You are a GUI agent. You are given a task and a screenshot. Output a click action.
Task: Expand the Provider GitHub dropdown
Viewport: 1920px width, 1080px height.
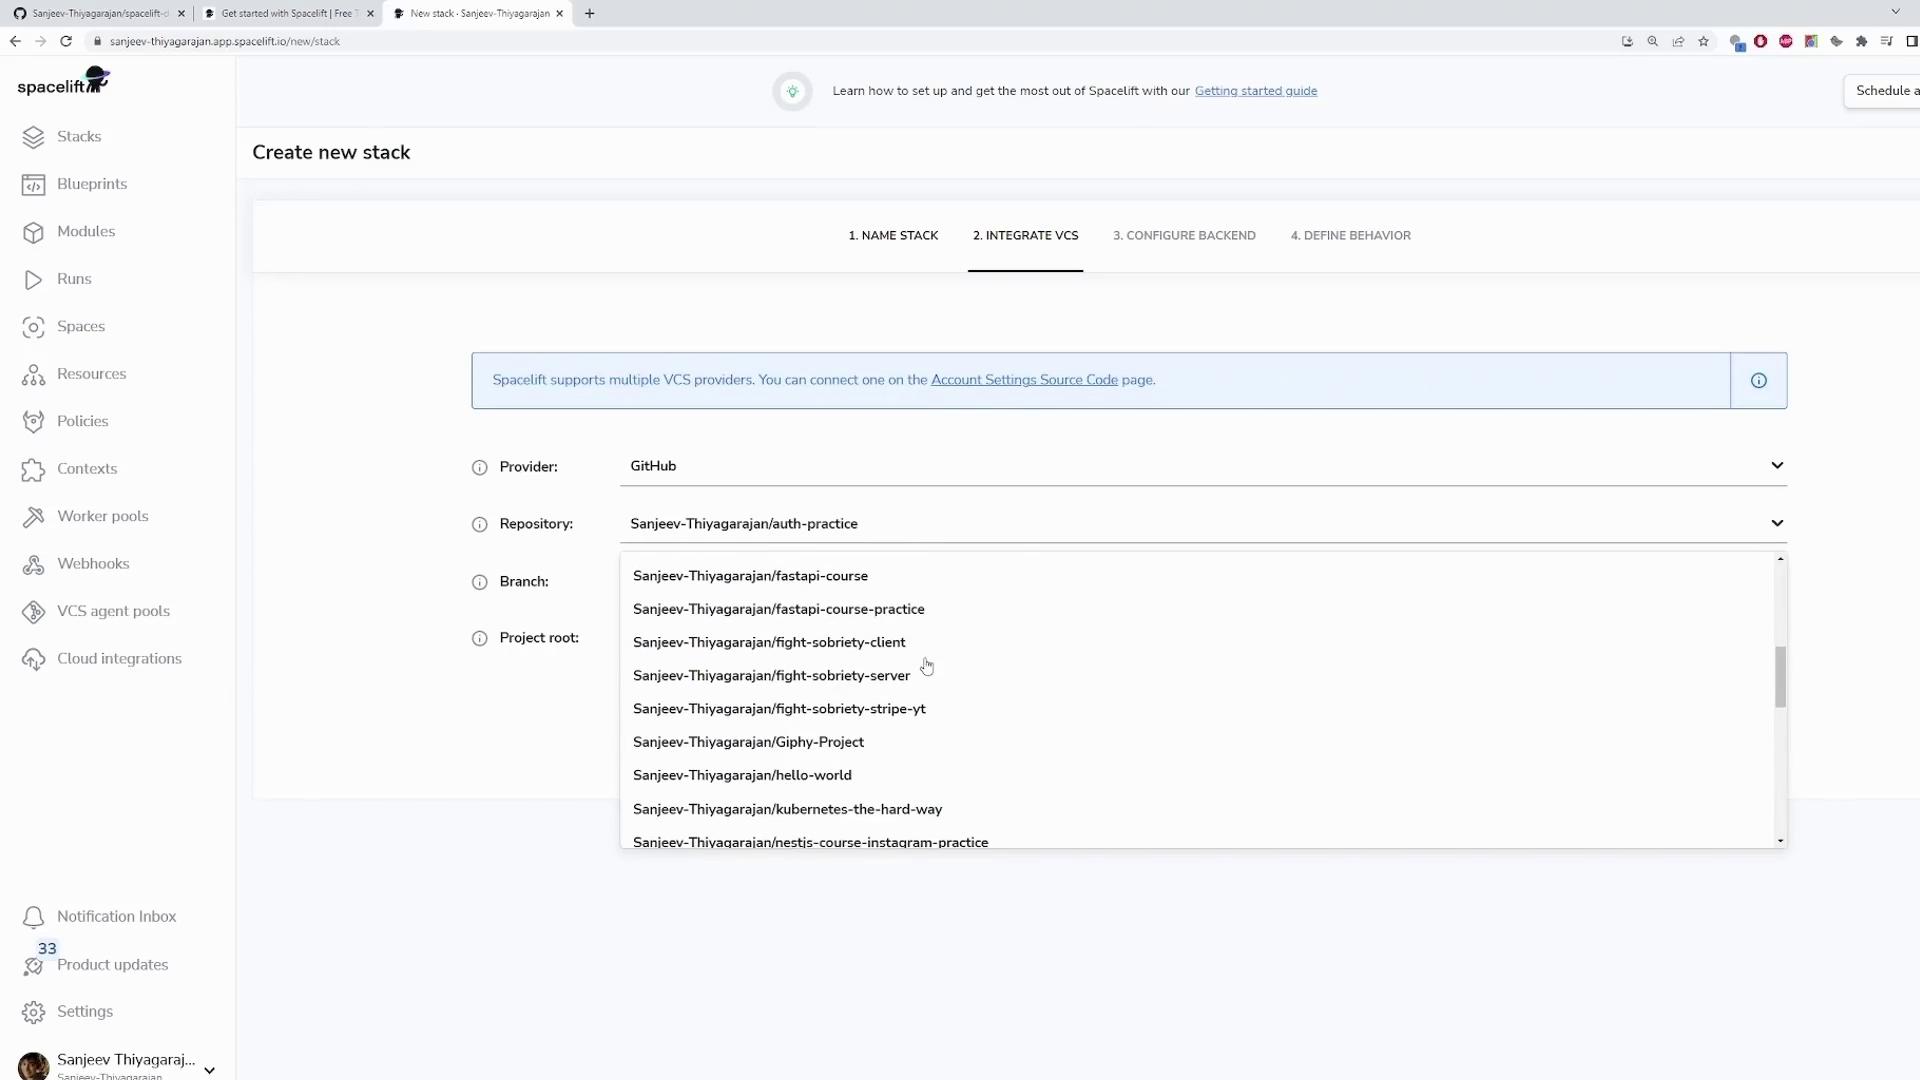coord(1776,466)
